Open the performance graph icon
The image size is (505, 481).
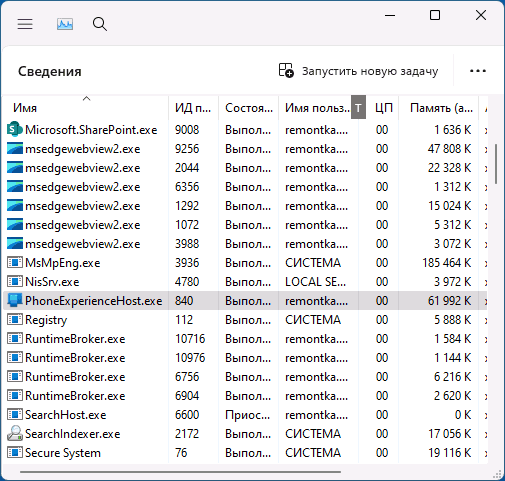click(x=65, y=24)
